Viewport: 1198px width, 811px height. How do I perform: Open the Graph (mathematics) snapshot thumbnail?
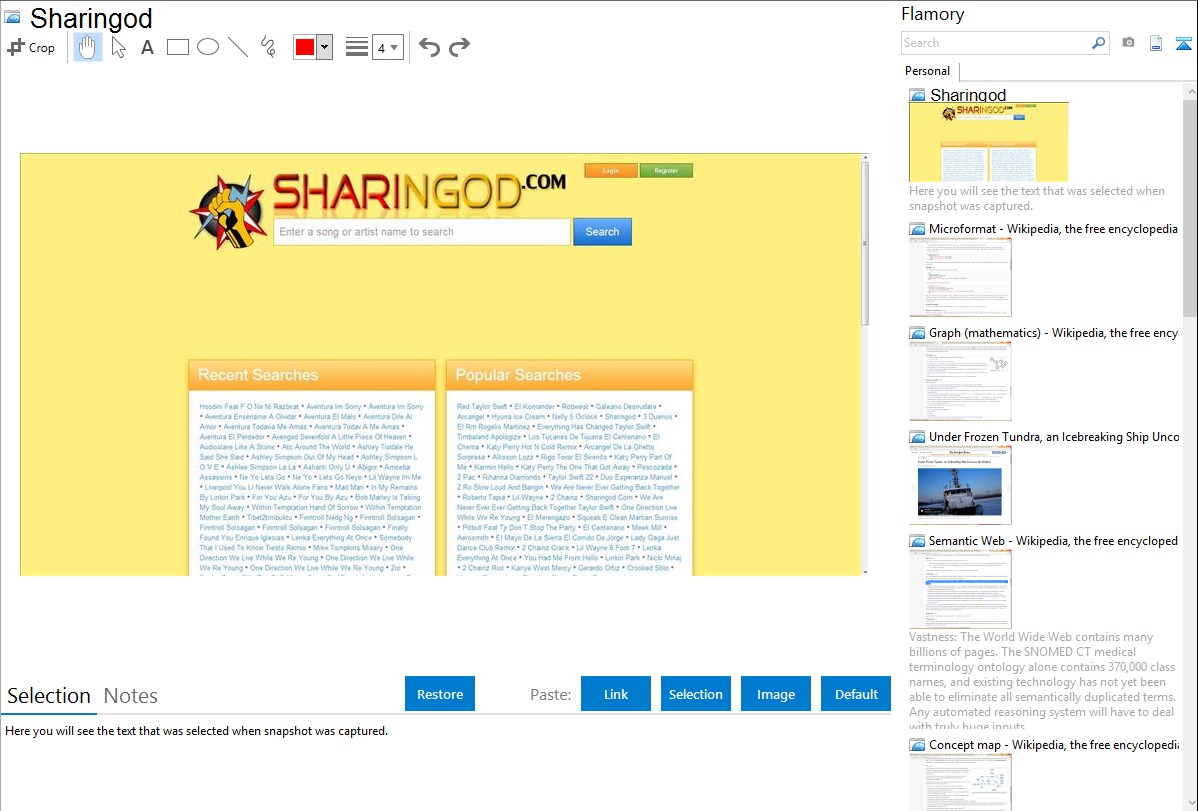pyautogui.click(x=960, y=381)
